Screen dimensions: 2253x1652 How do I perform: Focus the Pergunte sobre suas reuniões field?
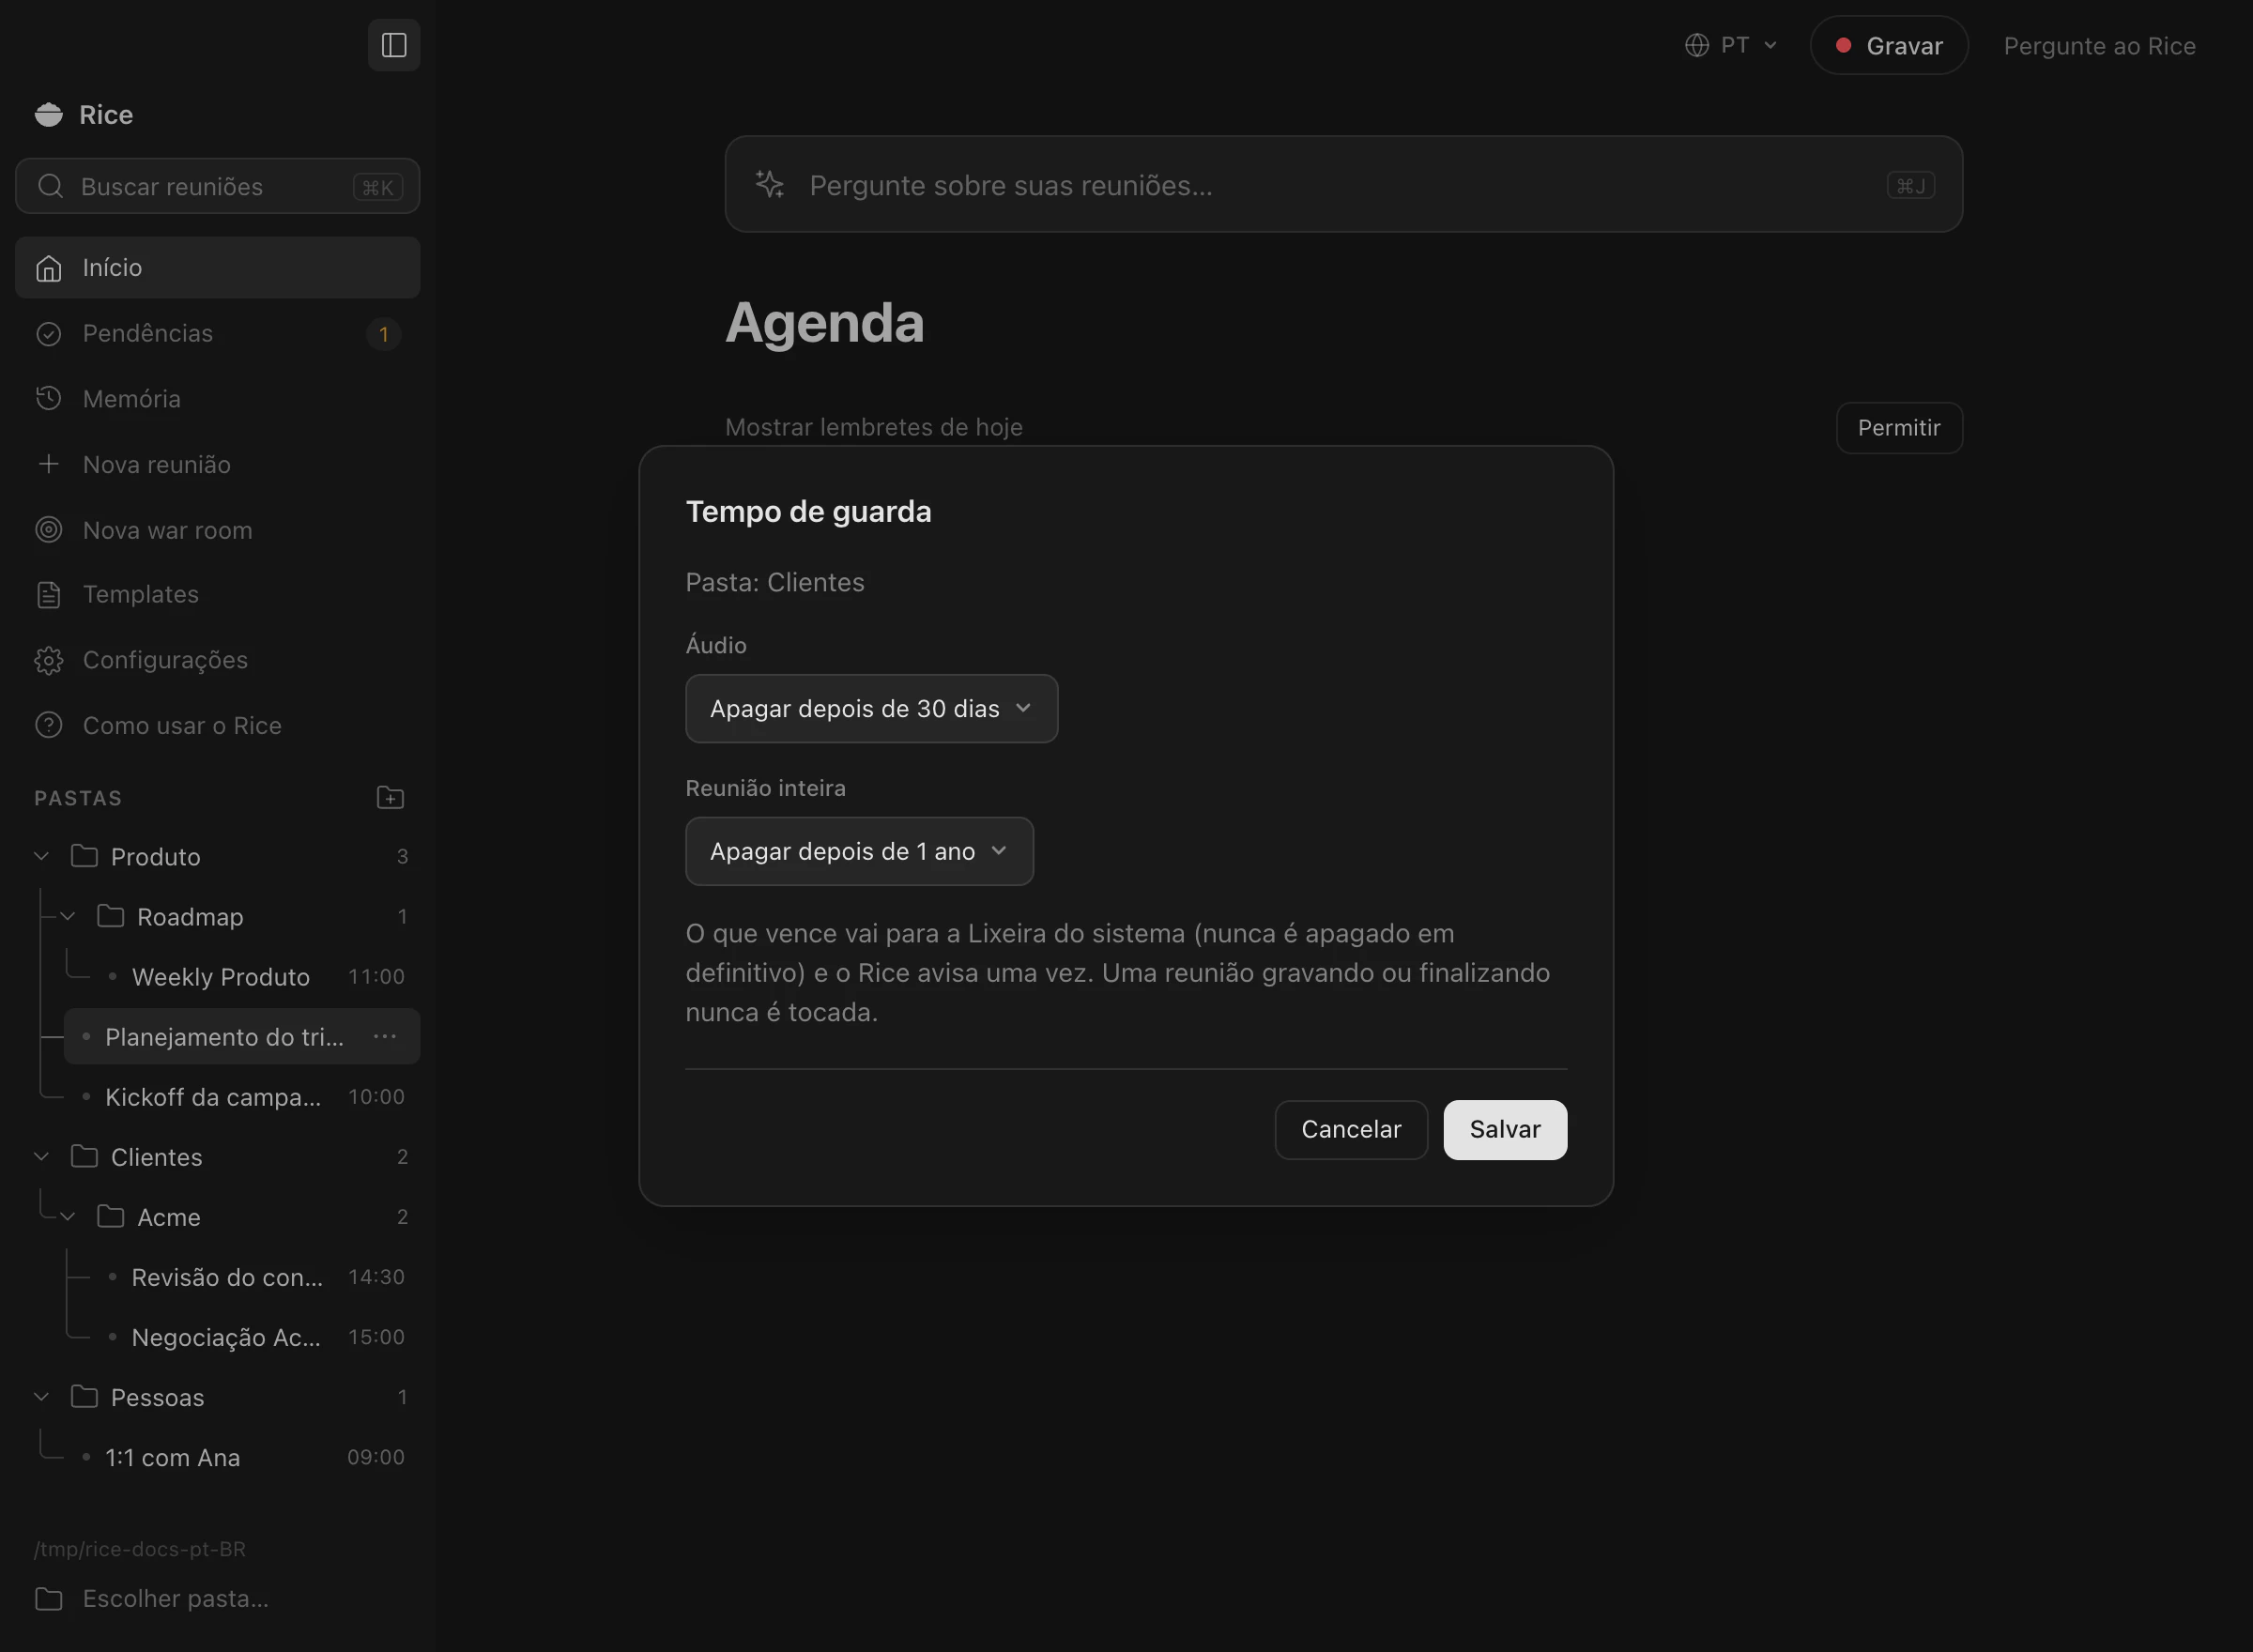[1343, 185]
